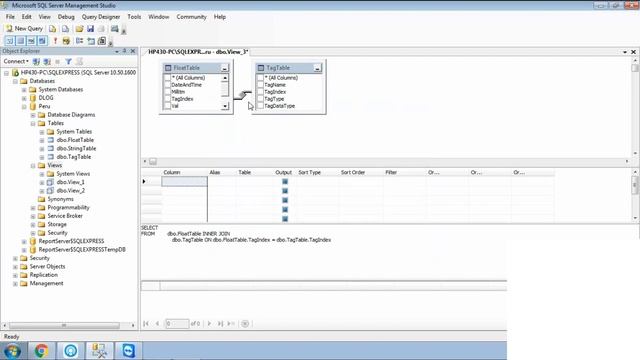640x360 pixels.
Task: Check DateAndTime column in FloatTable
Action: coord(167,84)
